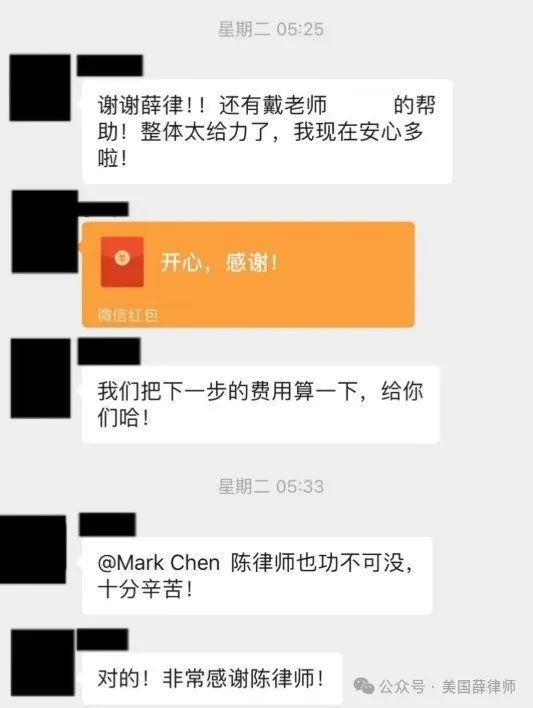Click the 微信红包 label on the red packet
Viewport: 533px width, 708px height.
tap(128, 315)
